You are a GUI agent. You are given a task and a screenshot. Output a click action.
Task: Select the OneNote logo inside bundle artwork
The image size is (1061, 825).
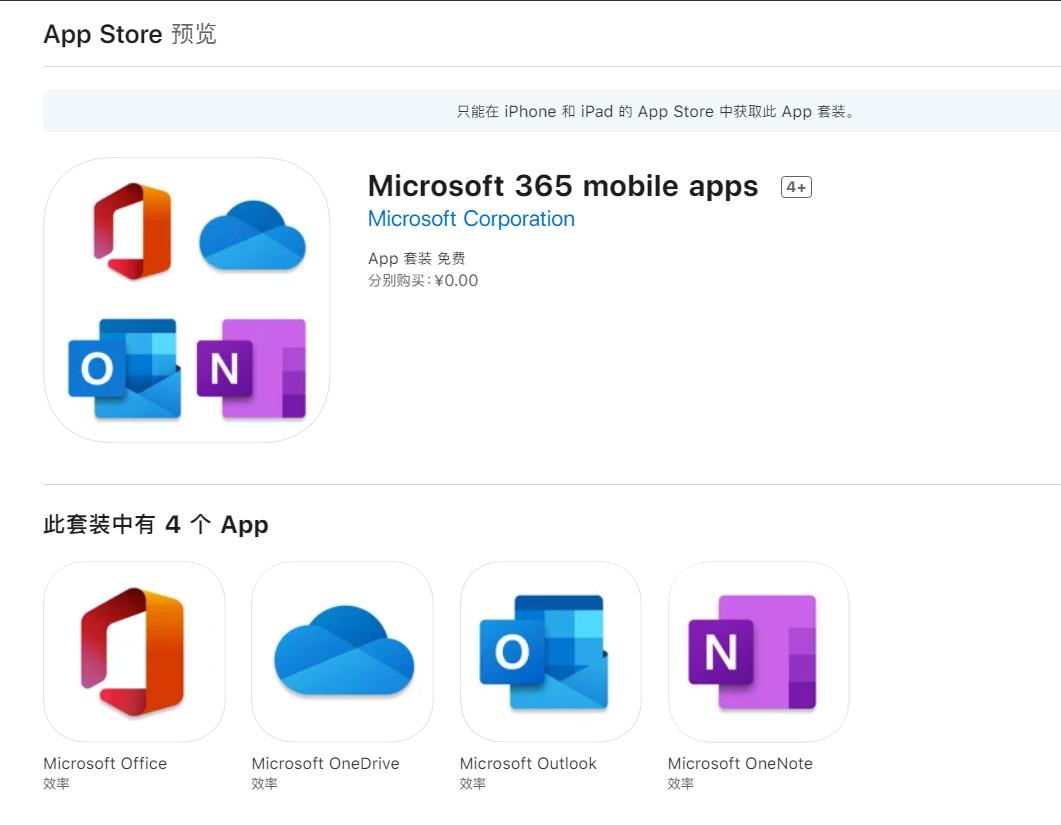coord(250,367)
